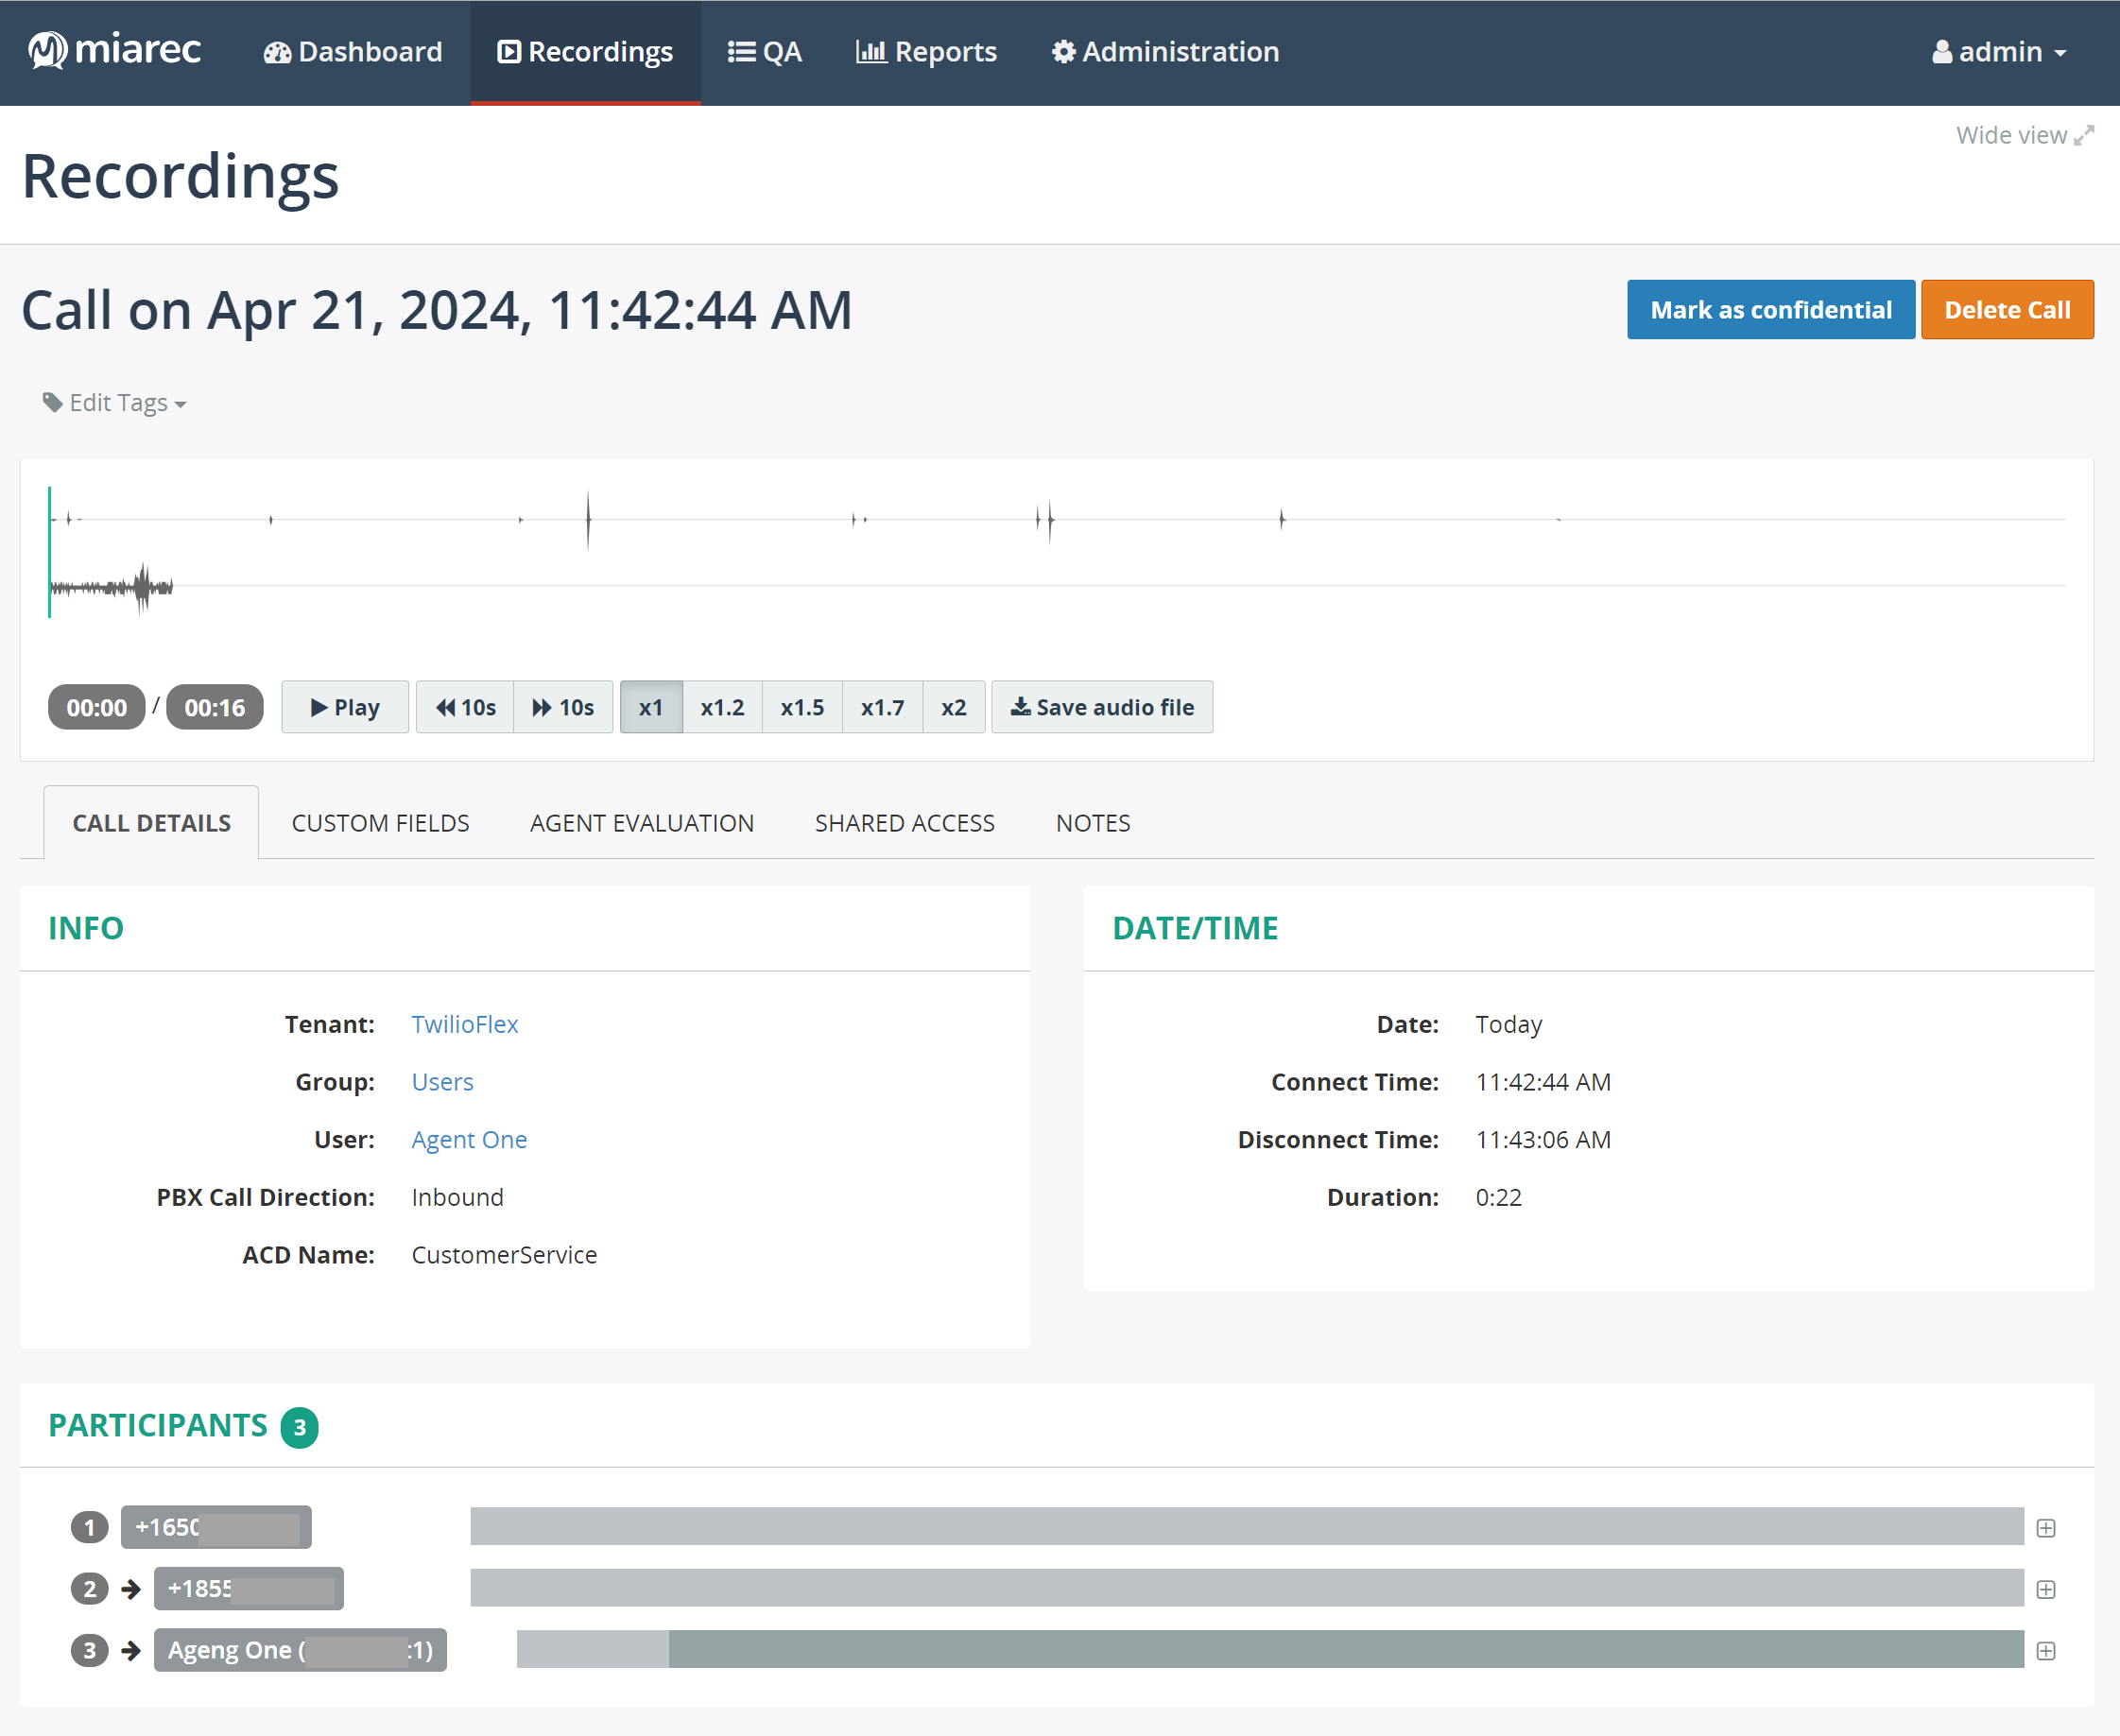
Task: Switch to the AGENT EVALUATION tab
Action: point(641,822)
